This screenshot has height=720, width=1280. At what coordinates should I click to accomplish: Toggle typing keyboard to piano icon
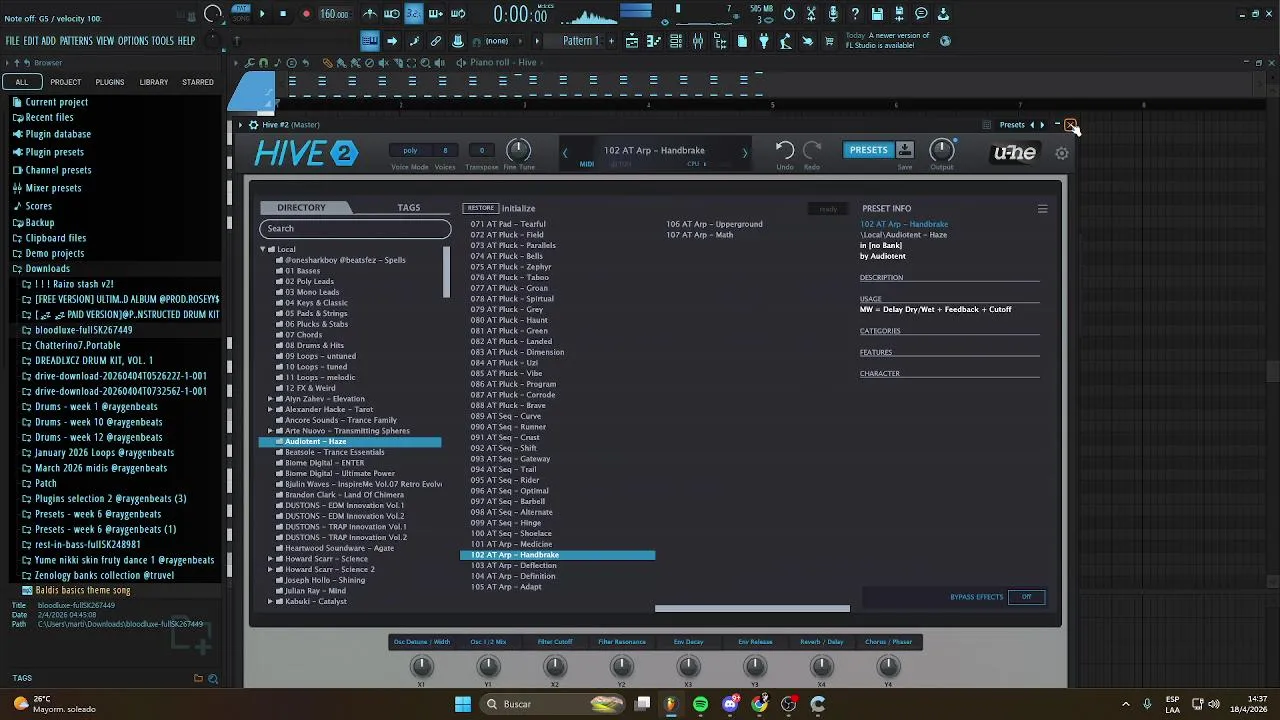pos(370,41)
